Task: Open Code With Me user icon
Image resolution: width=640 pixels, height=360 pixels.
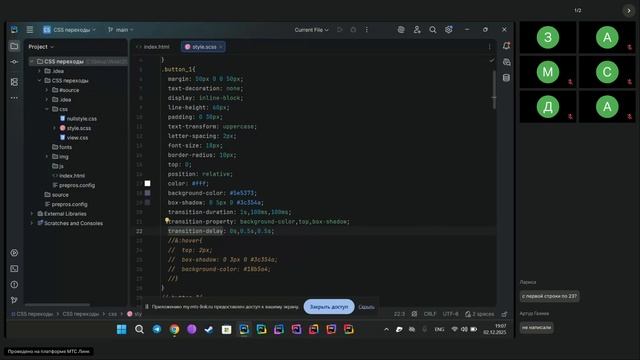Action: [x=417, y=29]
